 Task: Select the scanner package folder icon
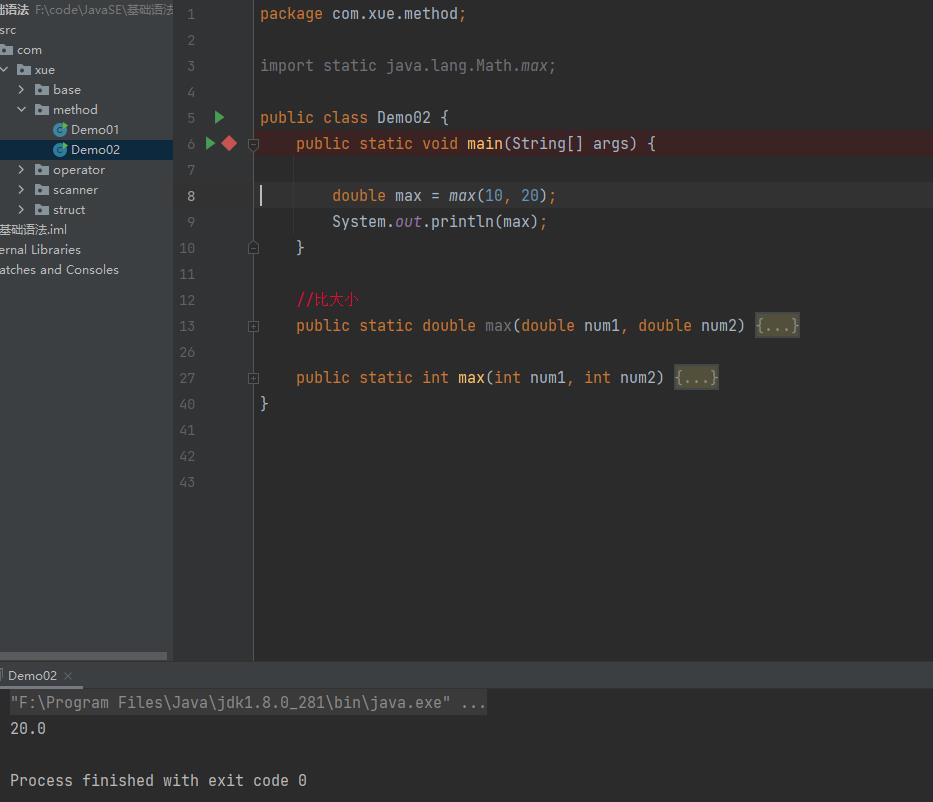click(x=42, y=190)
